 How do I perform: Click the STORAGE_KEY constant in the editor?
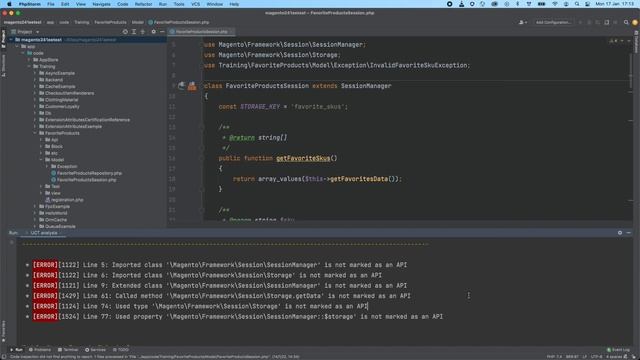260,107
